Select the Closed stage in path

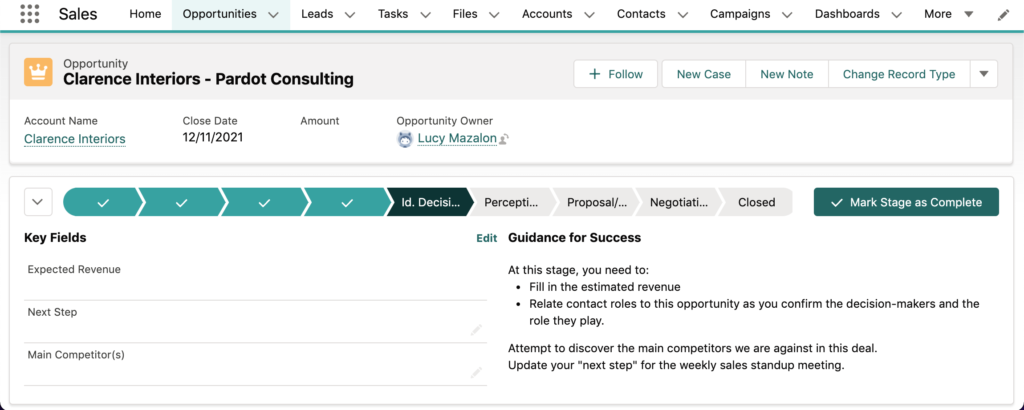(x=756, y=202)
